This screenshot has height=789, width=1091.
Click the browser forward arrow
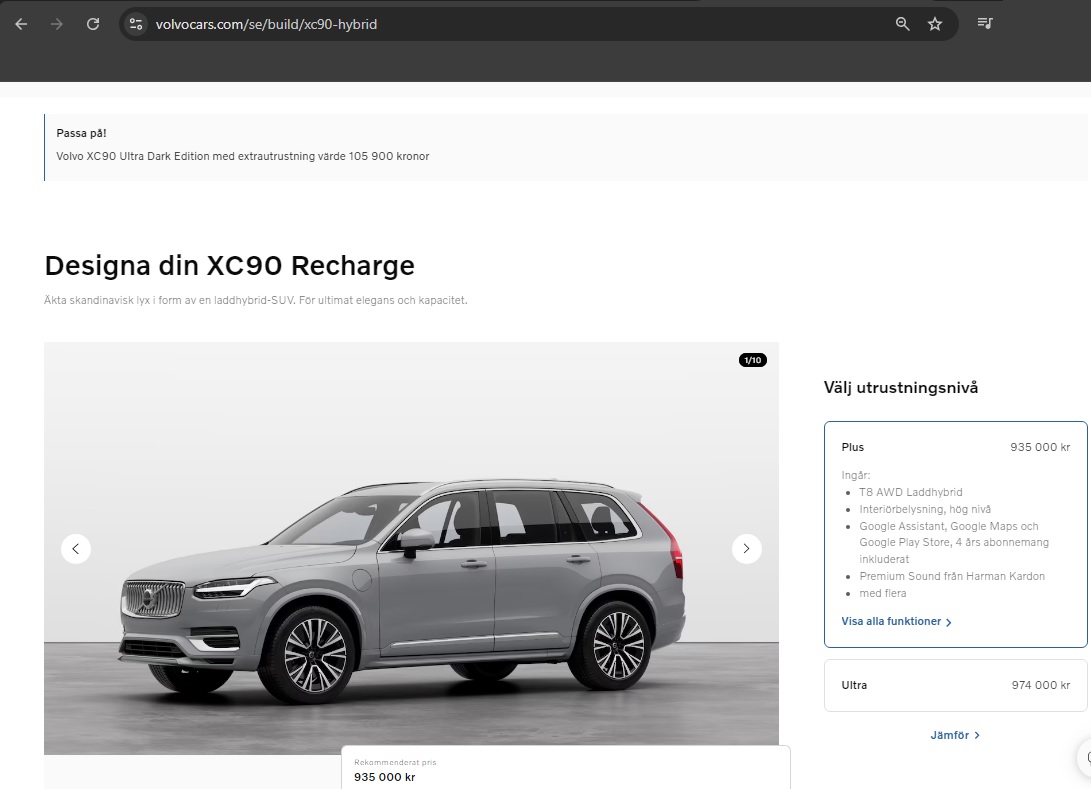(57, 24)
